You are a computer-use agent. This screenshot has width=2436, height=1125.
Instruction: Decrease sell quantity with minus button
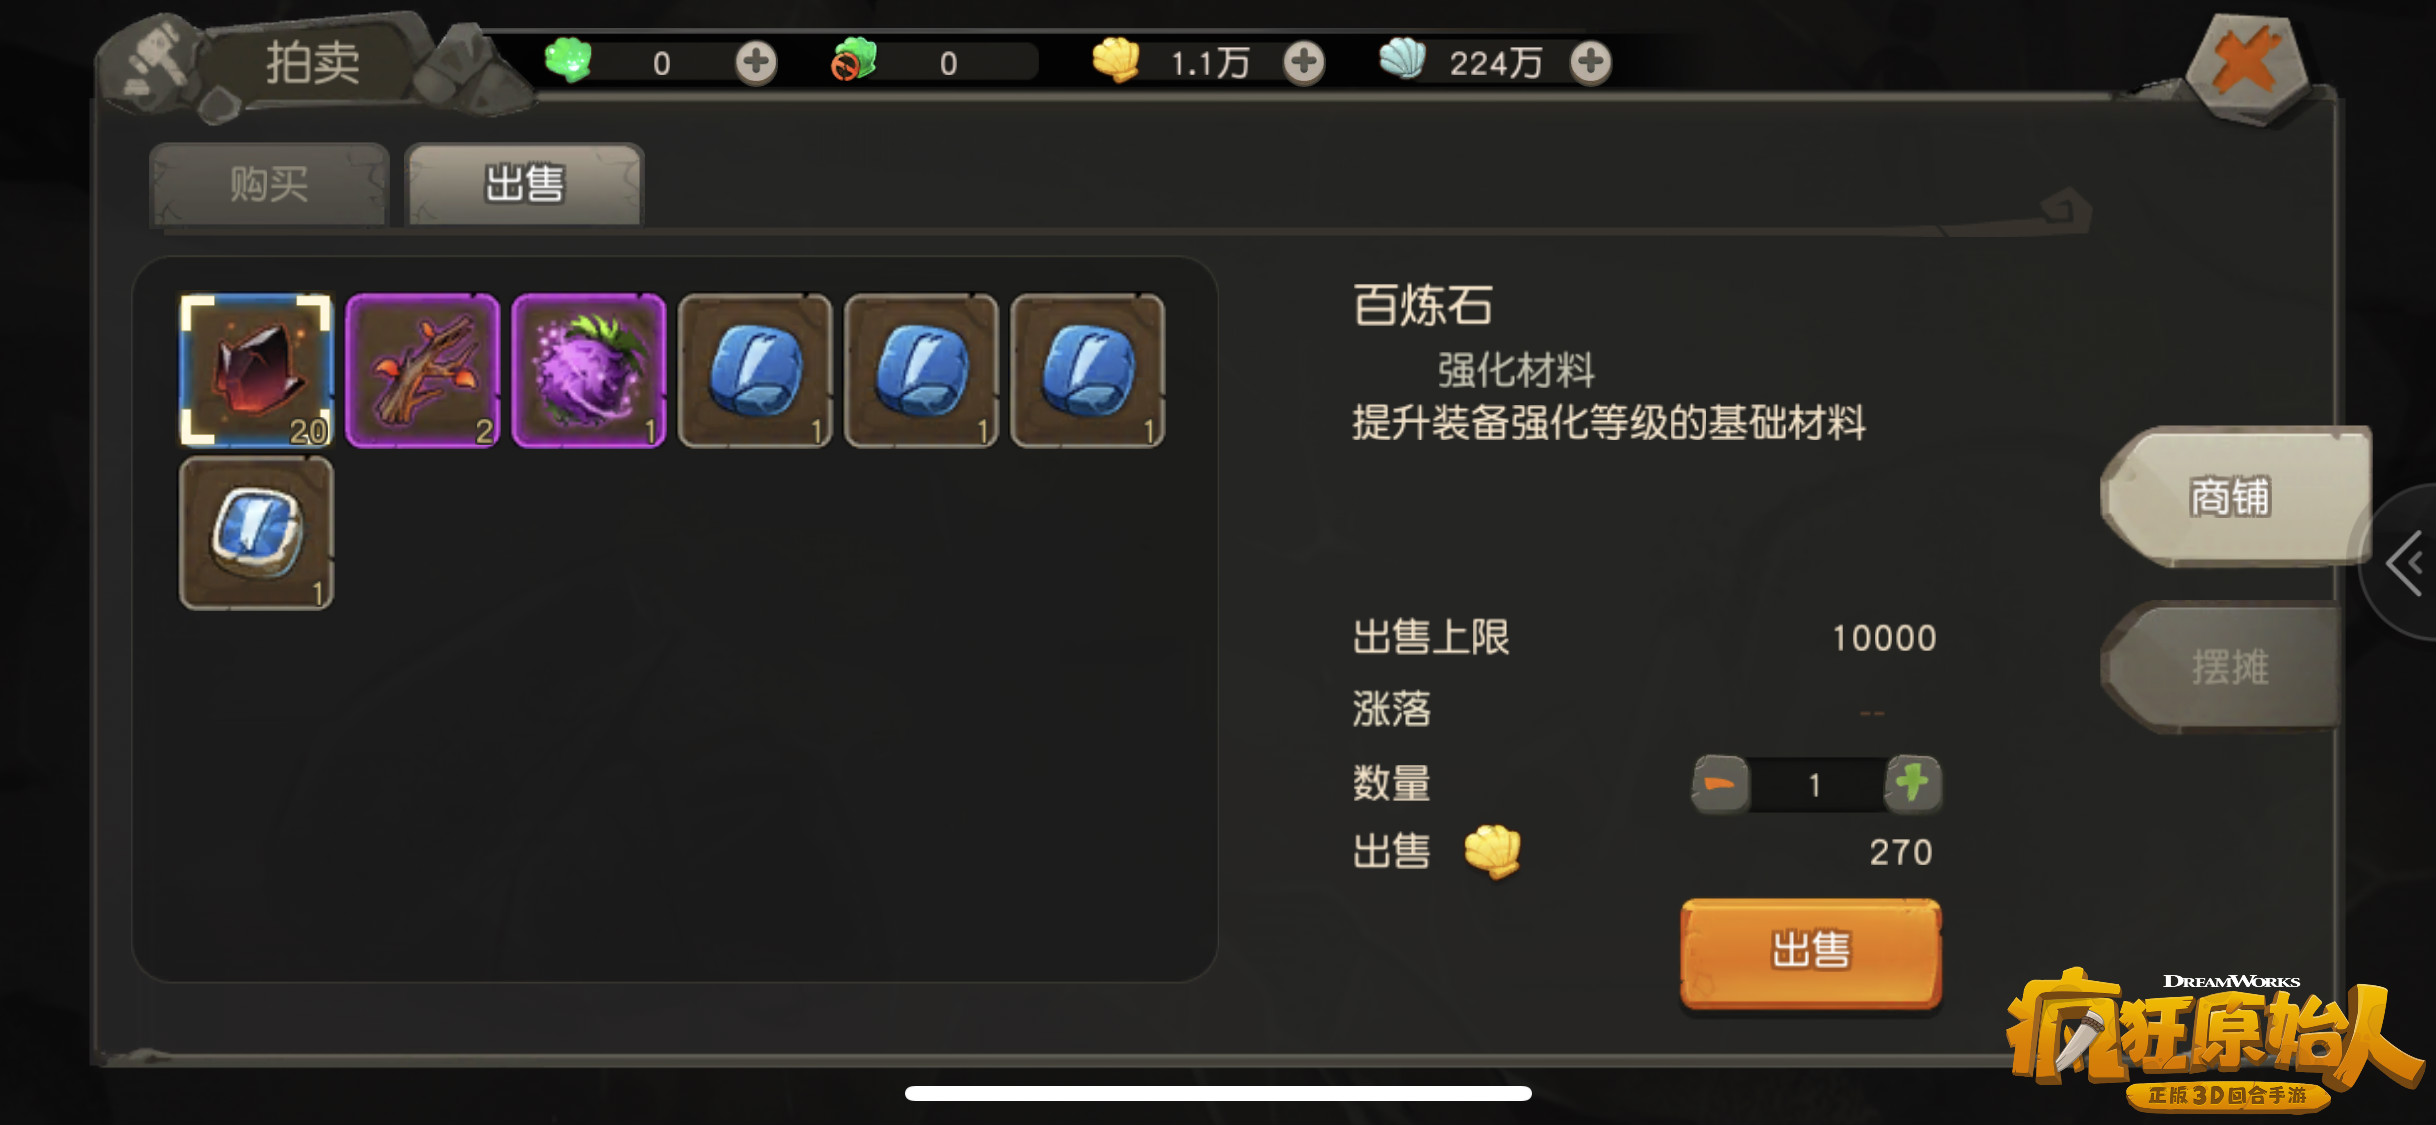[1720, 784]
